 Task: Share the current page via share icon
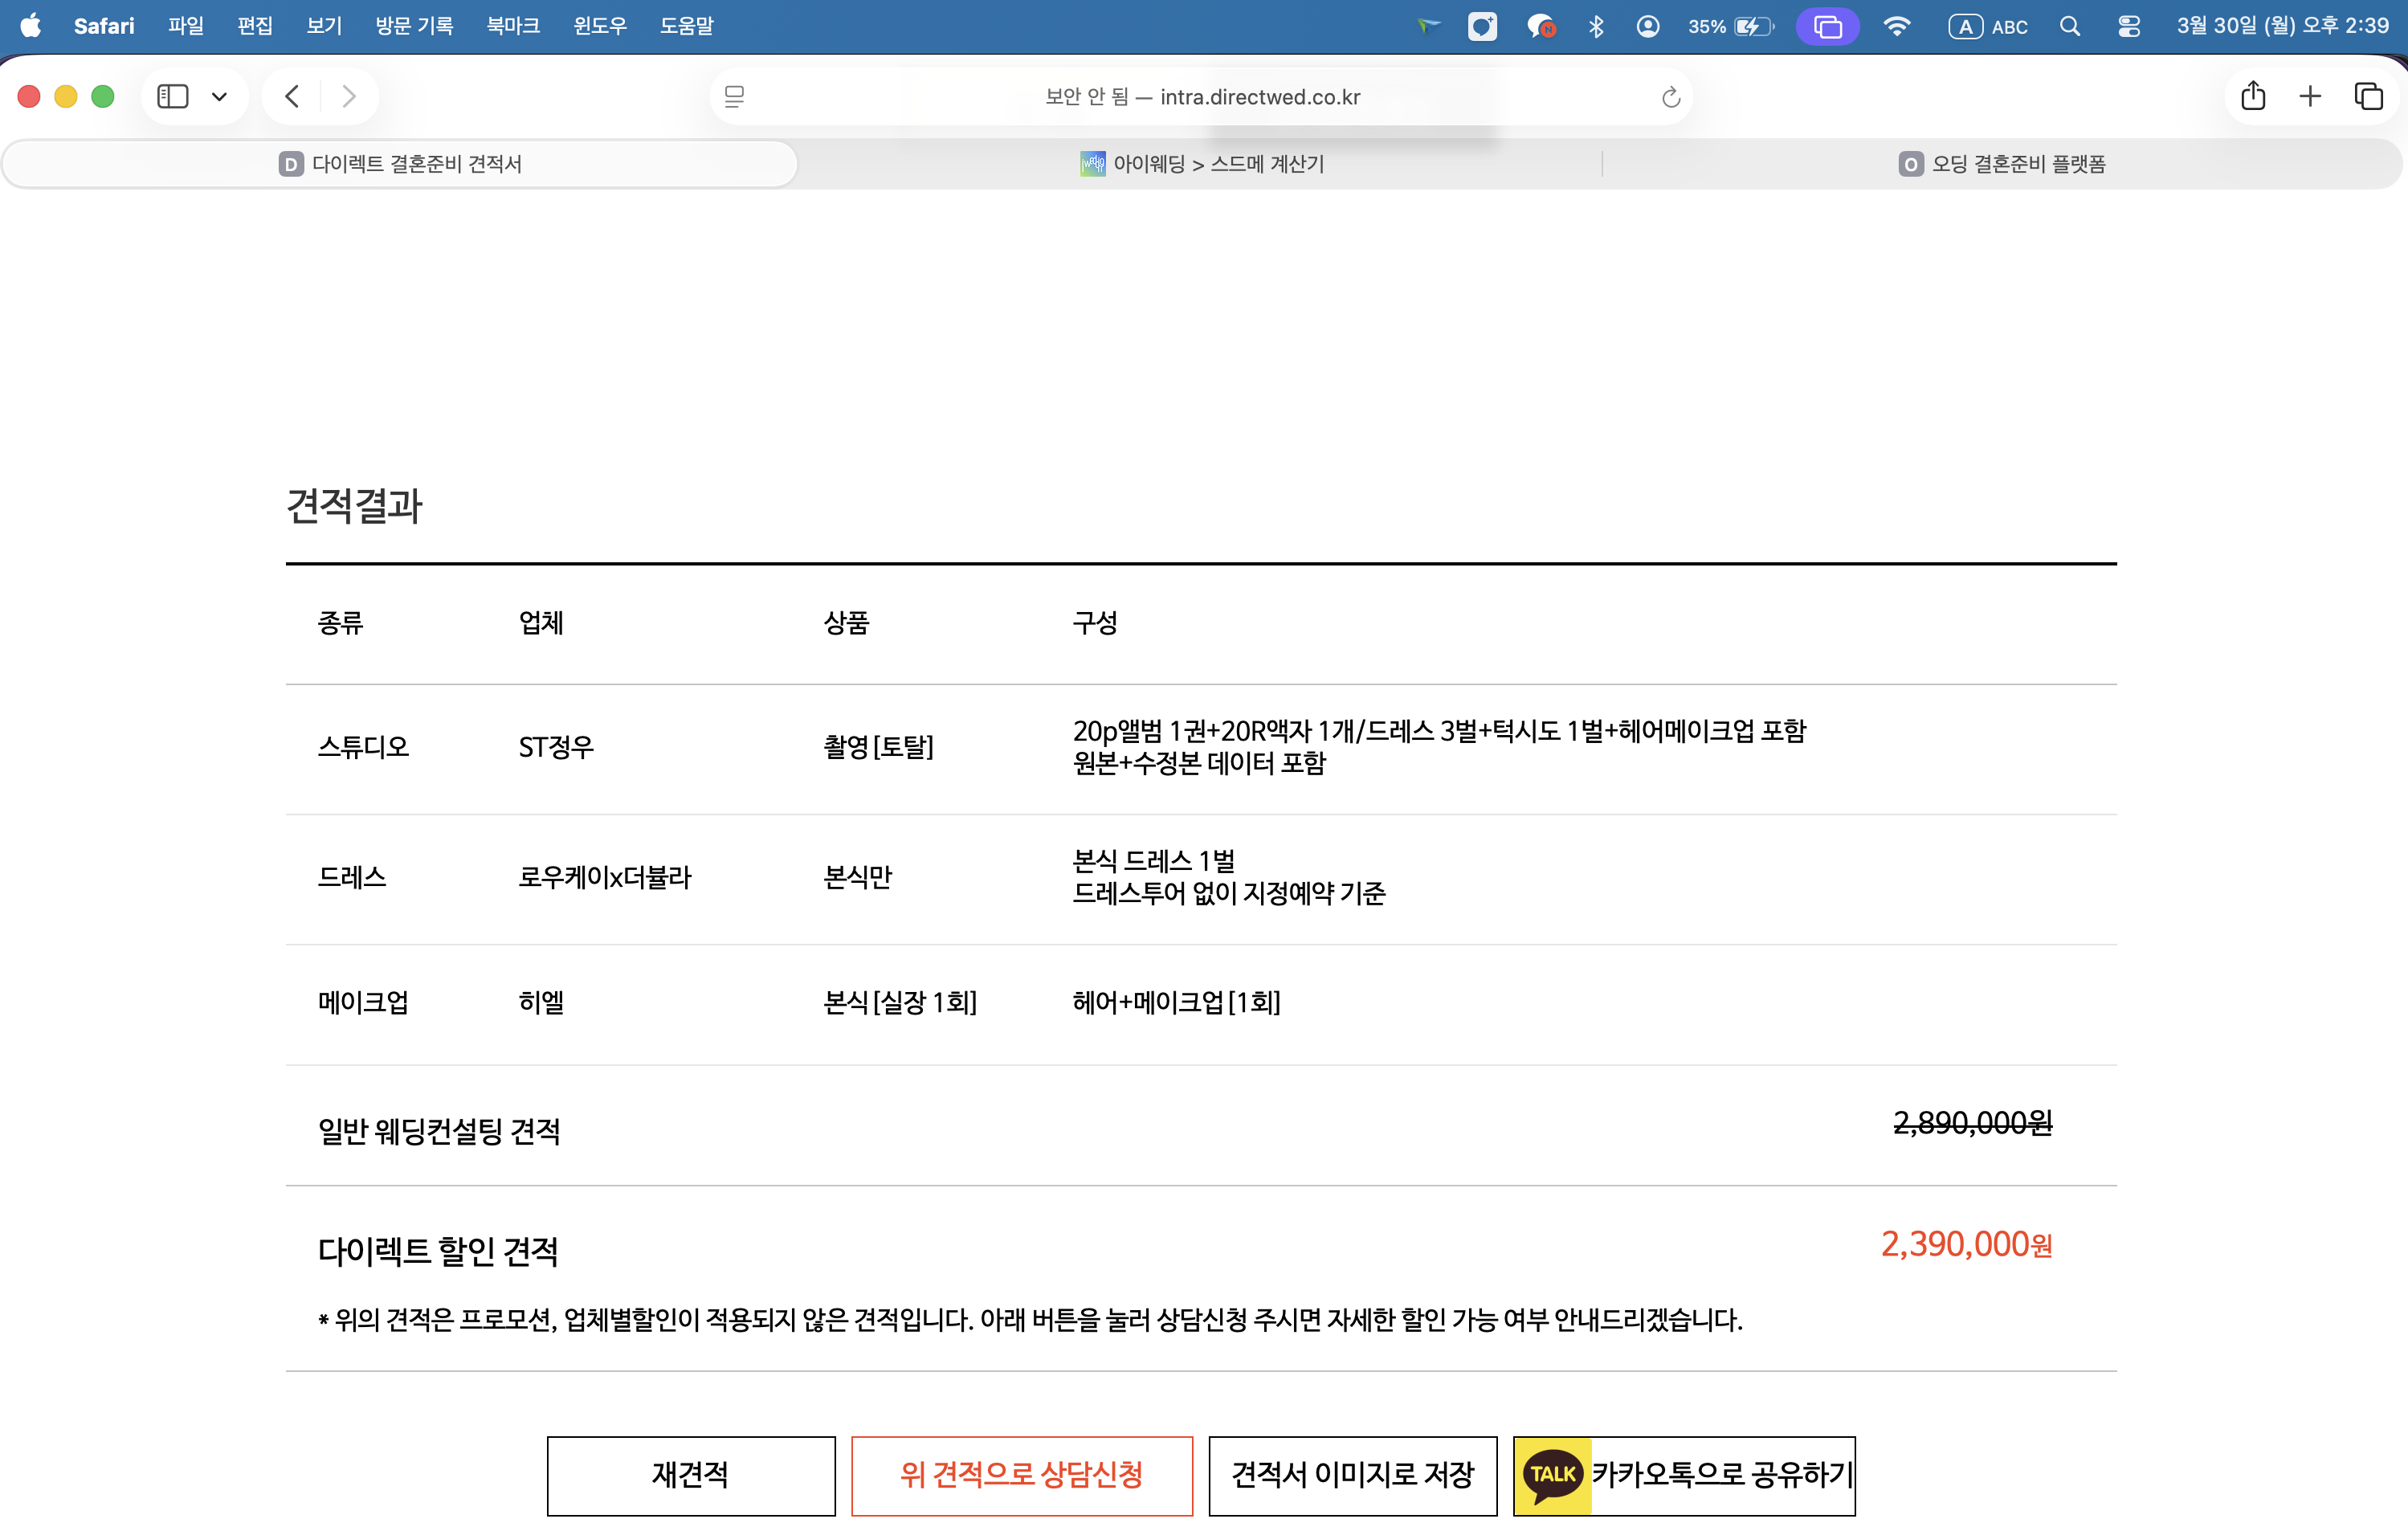tap(2252, 96)
